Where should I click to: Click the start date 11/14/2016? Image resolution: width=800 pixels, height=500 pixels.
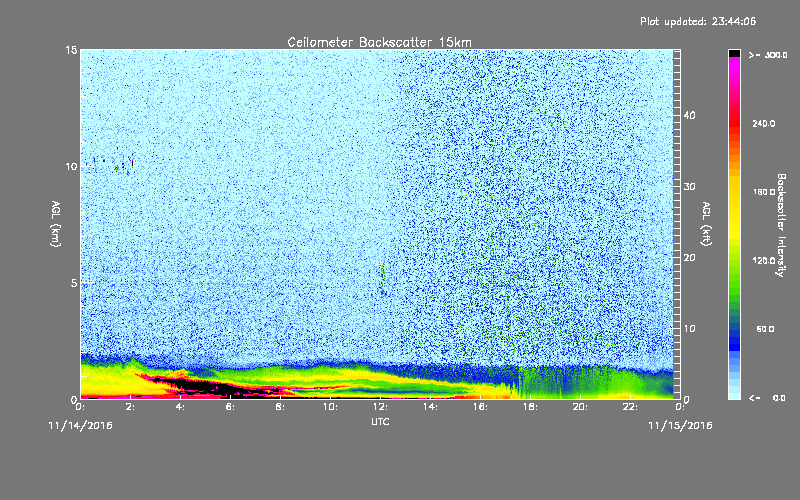(x=81, y=426)
